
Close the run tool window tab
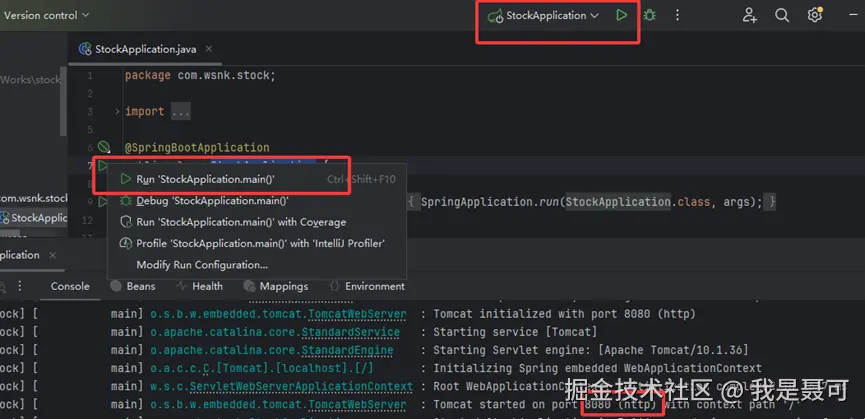click(52, 255)
